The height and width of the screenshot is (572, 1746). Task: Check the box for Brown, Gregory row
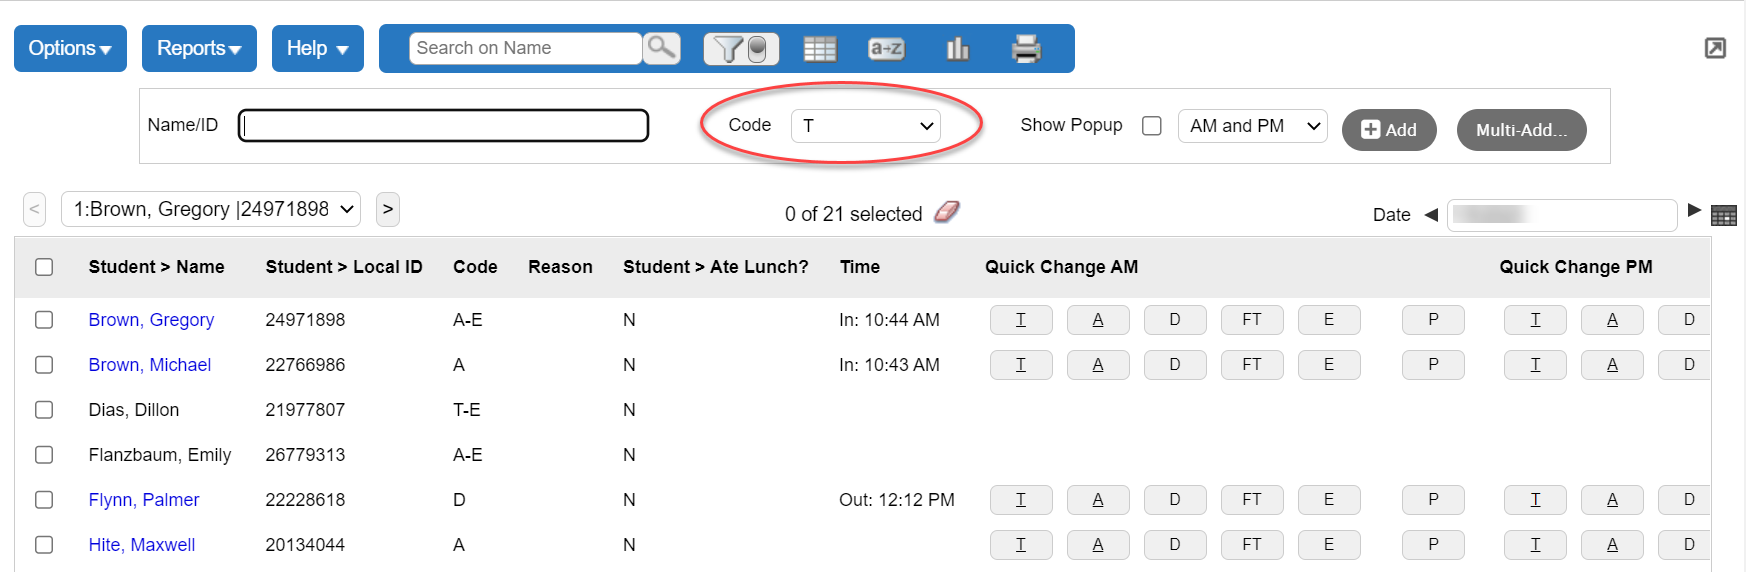(x=44, y=320)
